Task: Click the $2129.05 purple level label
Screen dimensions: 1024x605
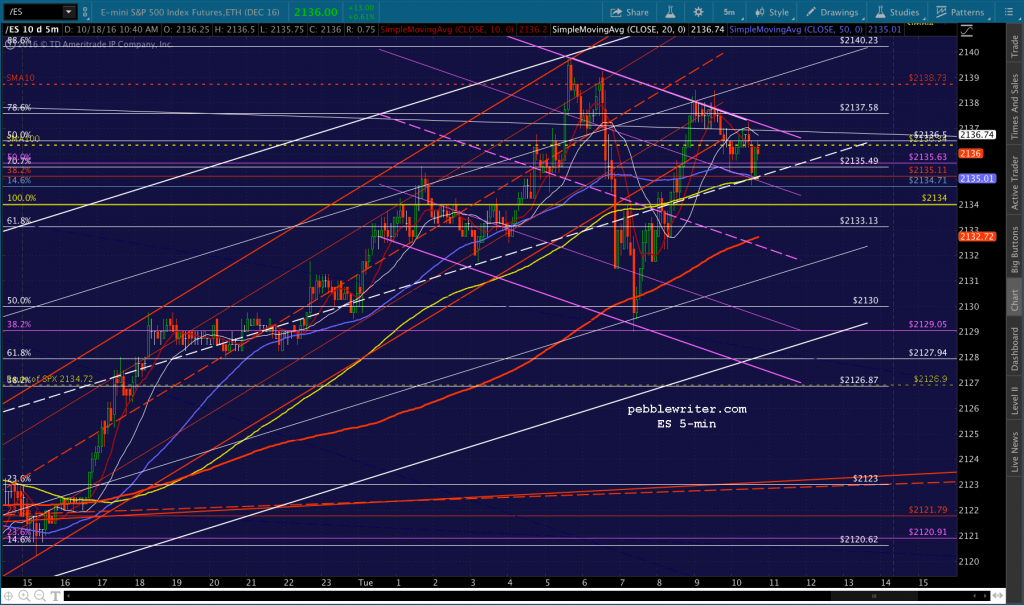Action: [x=927, y=324]
